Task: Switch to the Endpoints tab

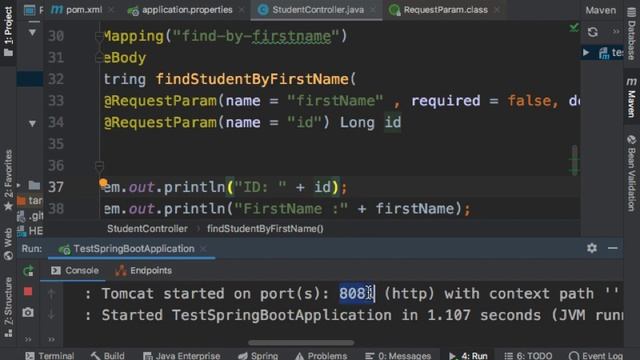Action: [x=144, y=271]
